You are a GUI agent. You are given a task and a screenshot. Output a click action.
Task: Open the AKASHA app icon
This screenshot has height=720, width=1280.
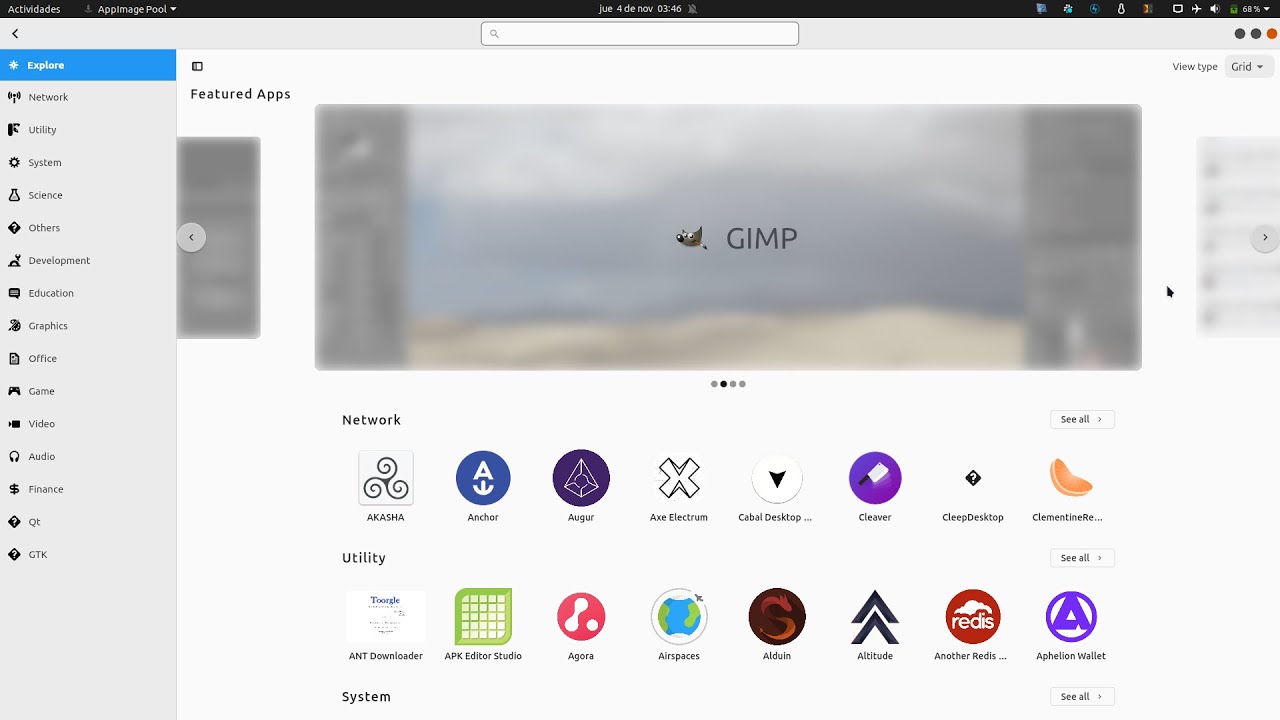pyautogui.click(x=385, y=478)
